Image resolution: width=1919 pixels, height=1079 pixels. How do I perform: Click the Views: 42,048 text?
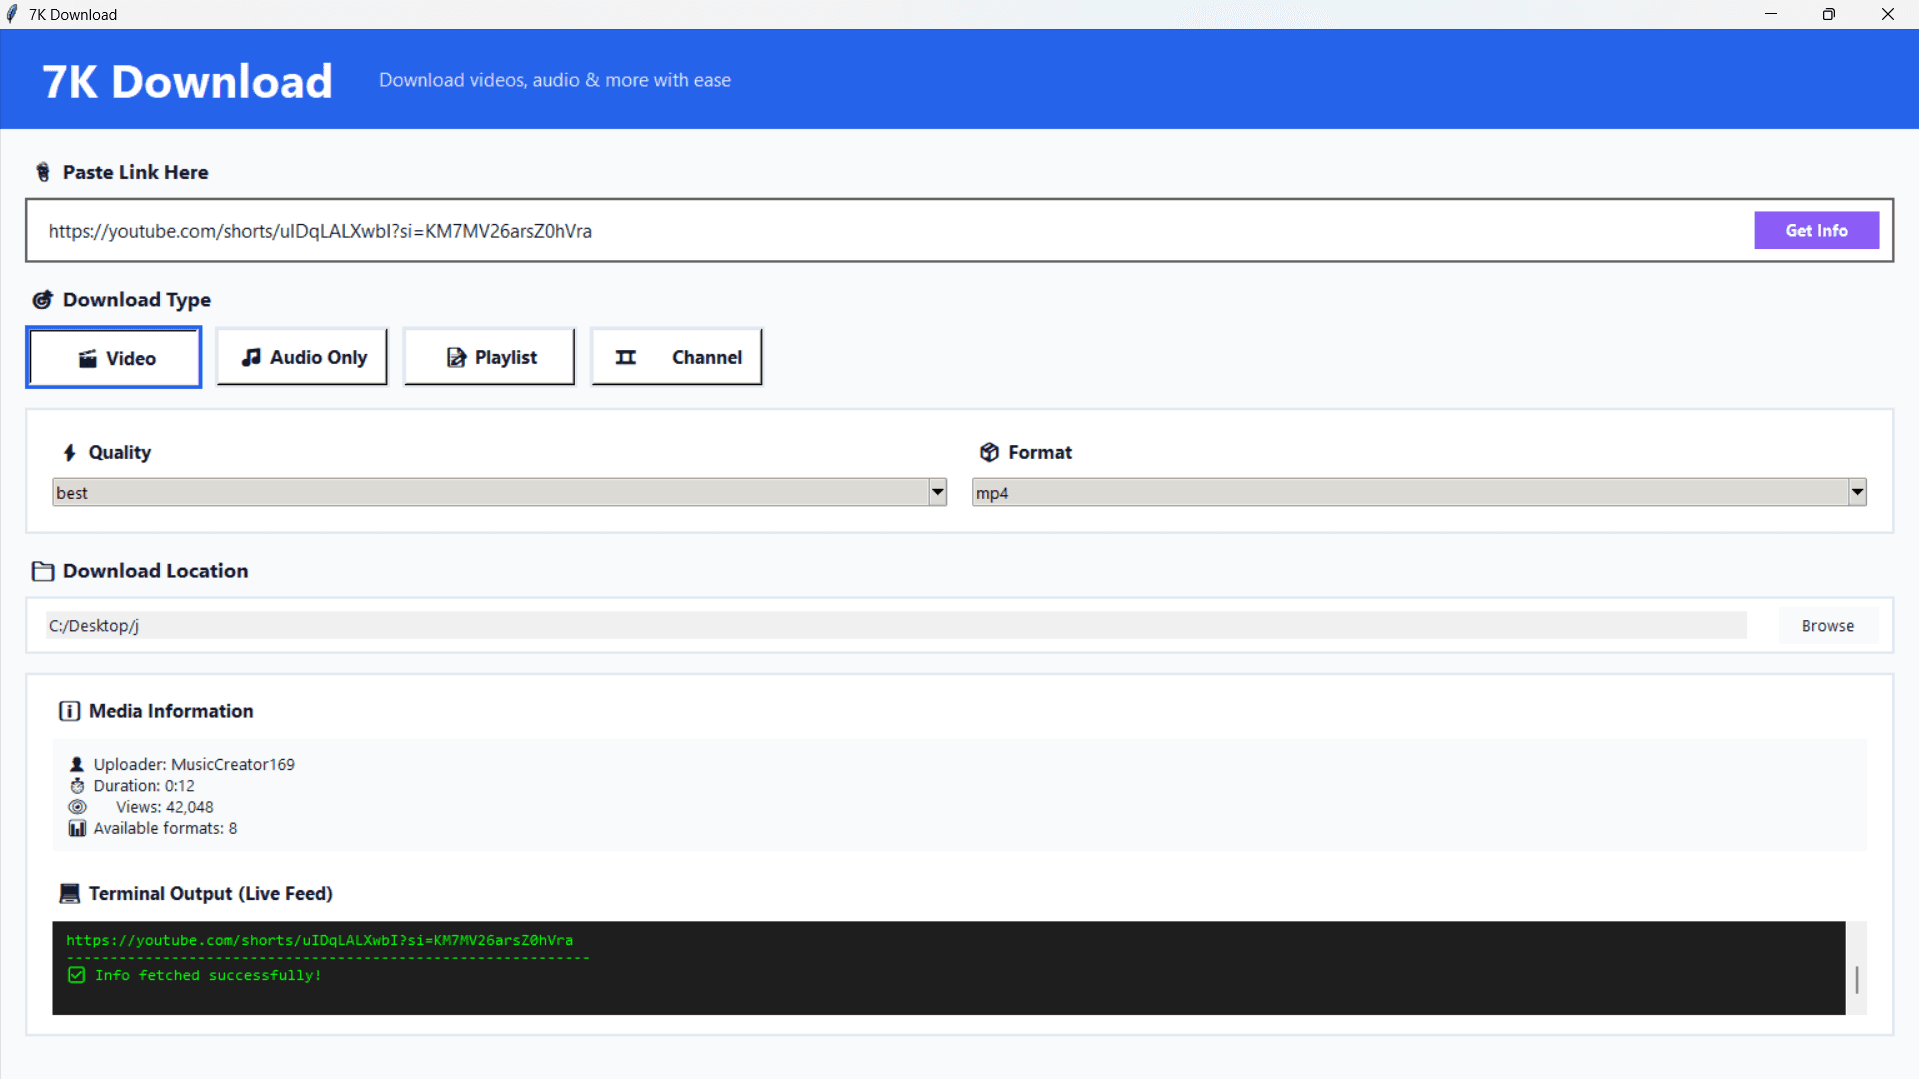coord(164,807)
